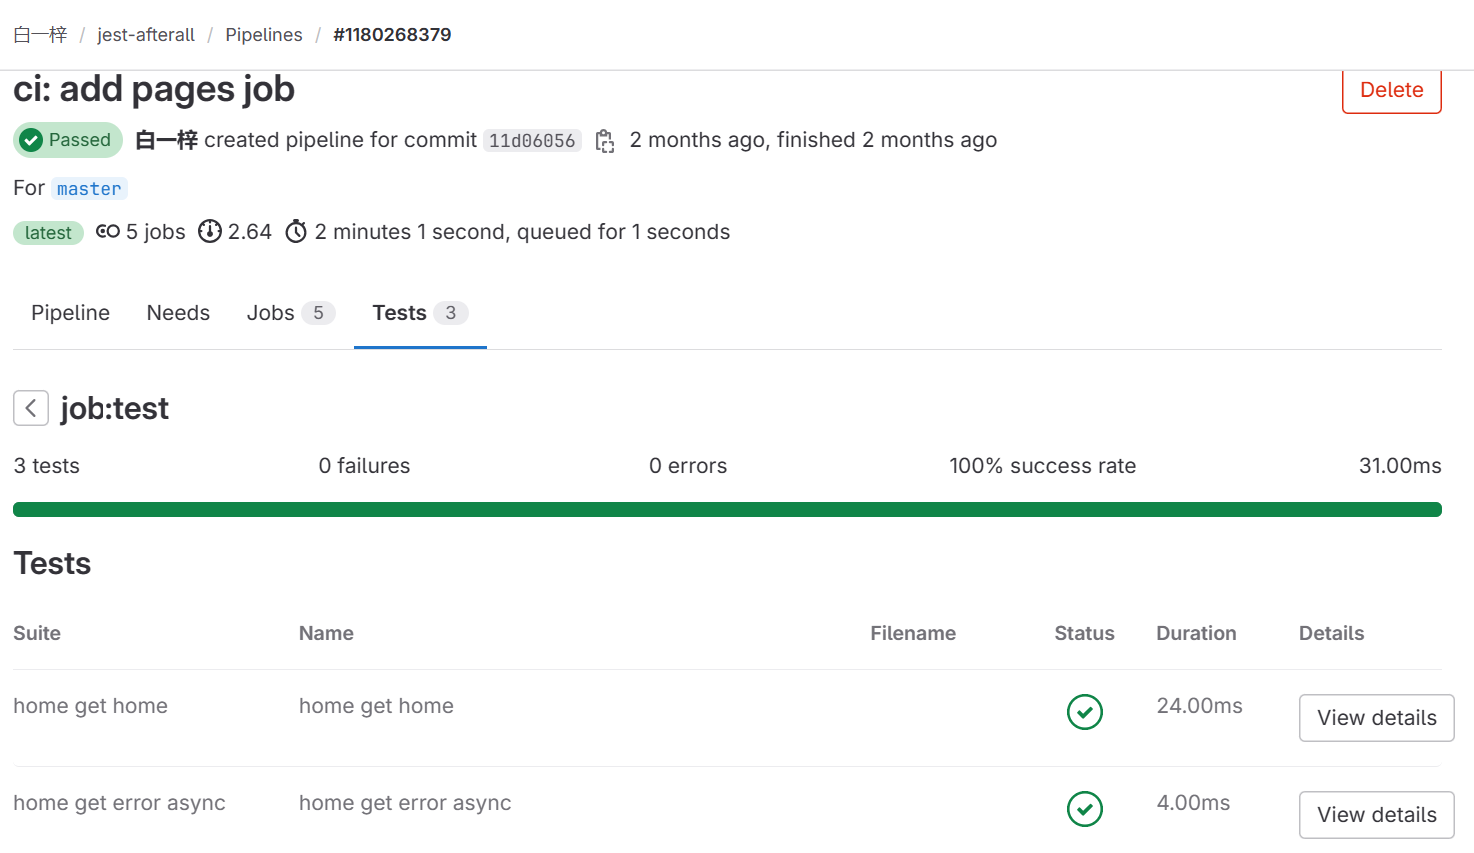
Task: Switch to the Pipeline tab
Action: point(70,313)
